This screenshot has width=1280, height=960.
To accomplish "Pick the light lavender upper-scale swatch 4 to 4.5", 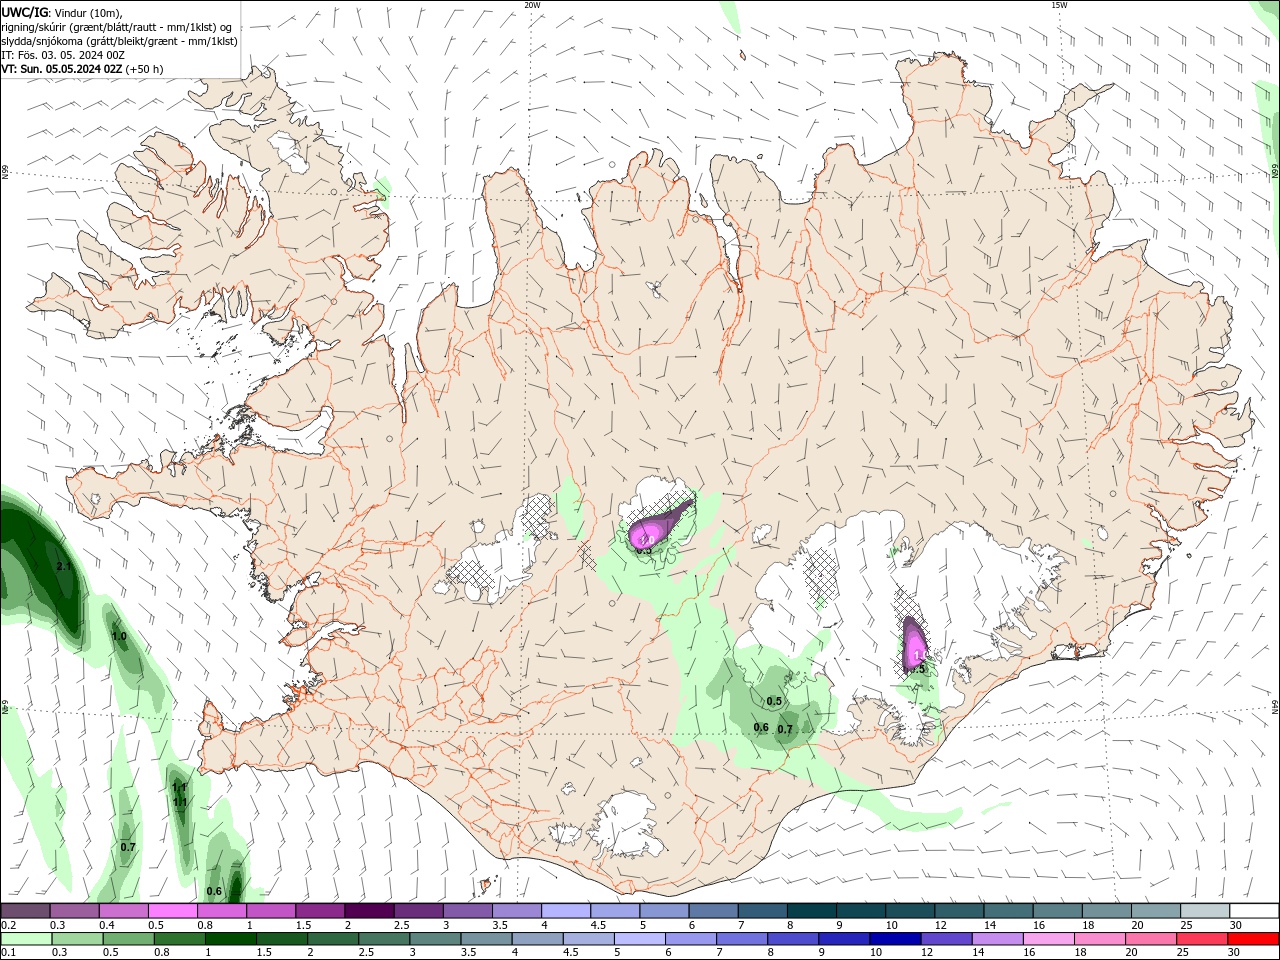I will point(566,910).
